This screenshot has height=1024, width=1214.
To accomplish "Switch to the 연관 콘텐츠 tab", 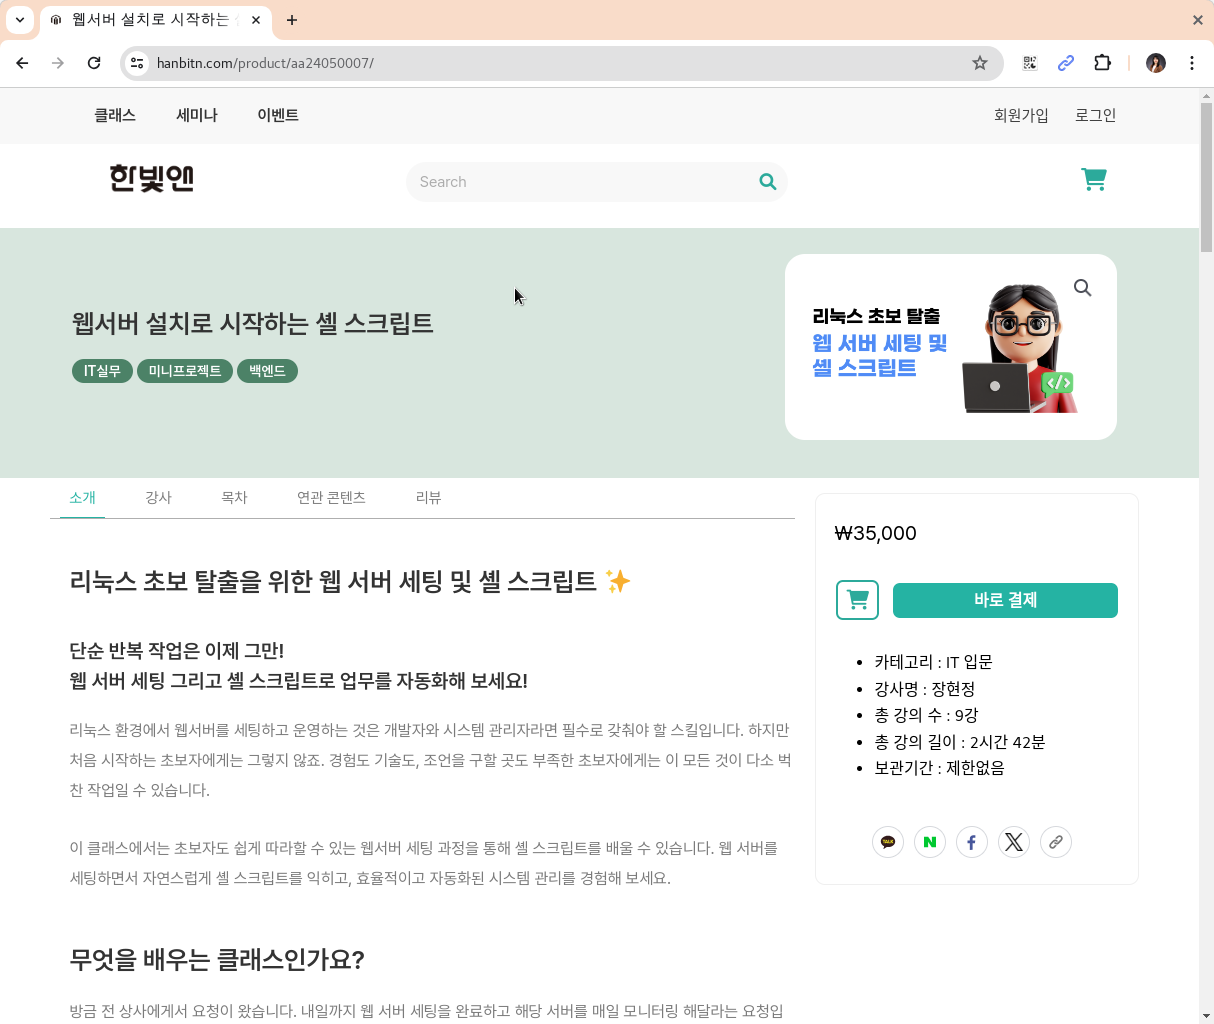I will click(331, 497).
